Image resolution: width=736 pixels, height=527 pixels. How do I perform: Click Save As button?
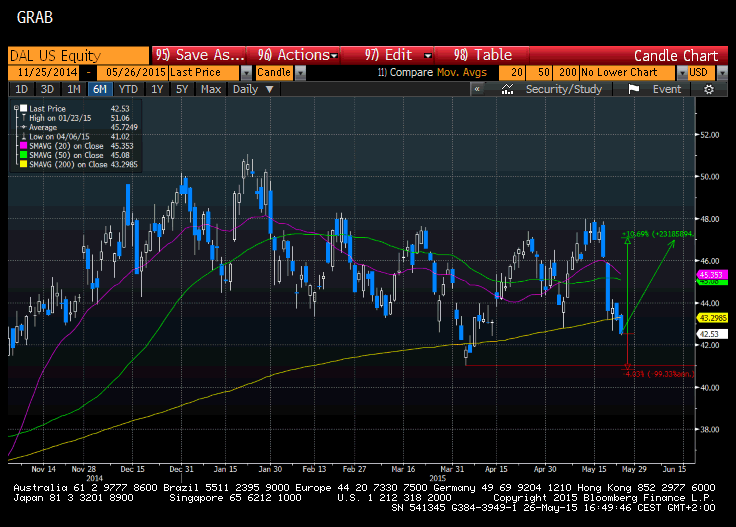point(199,55)
